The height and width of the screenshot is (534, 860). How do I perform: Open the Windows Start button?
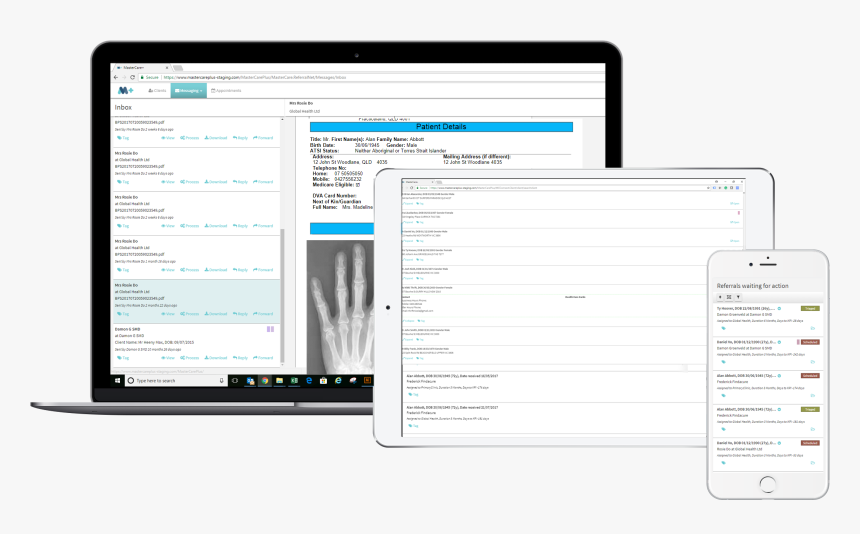[117, 380]
